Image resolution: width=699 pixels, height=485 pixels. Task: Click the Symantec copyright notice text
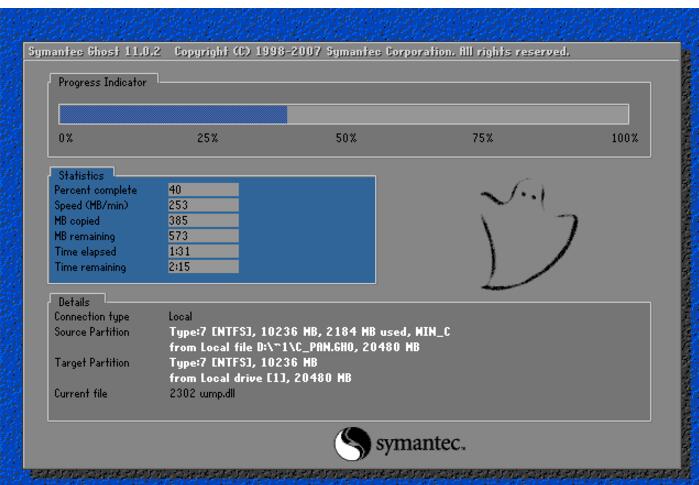coord(372,52)
